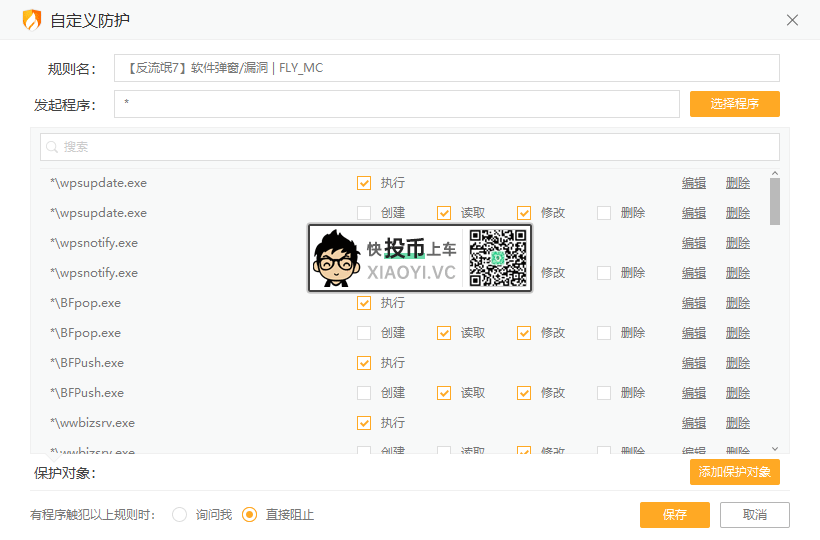Check 删除 for BFpop.exe file row

click(x=604, y=333)
